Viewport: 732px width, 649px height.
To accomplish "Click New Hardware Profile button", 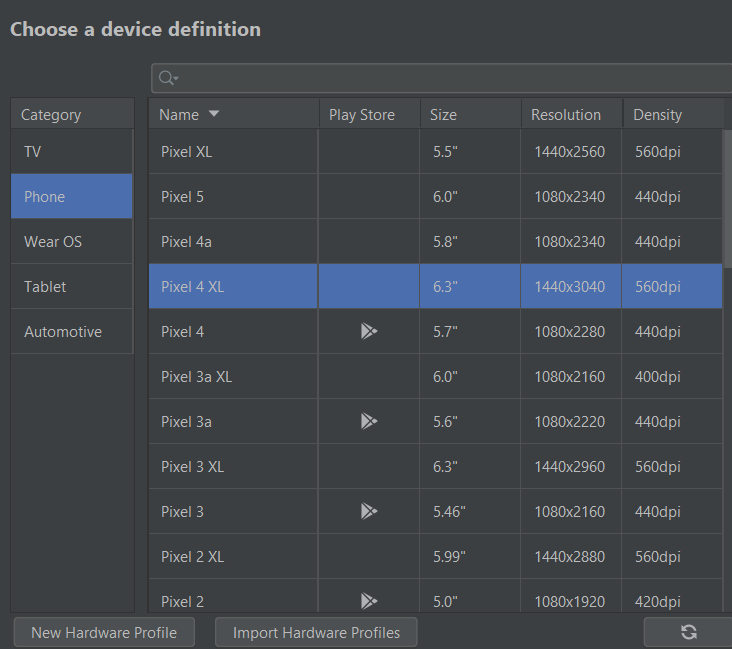I will pos(104,632).
